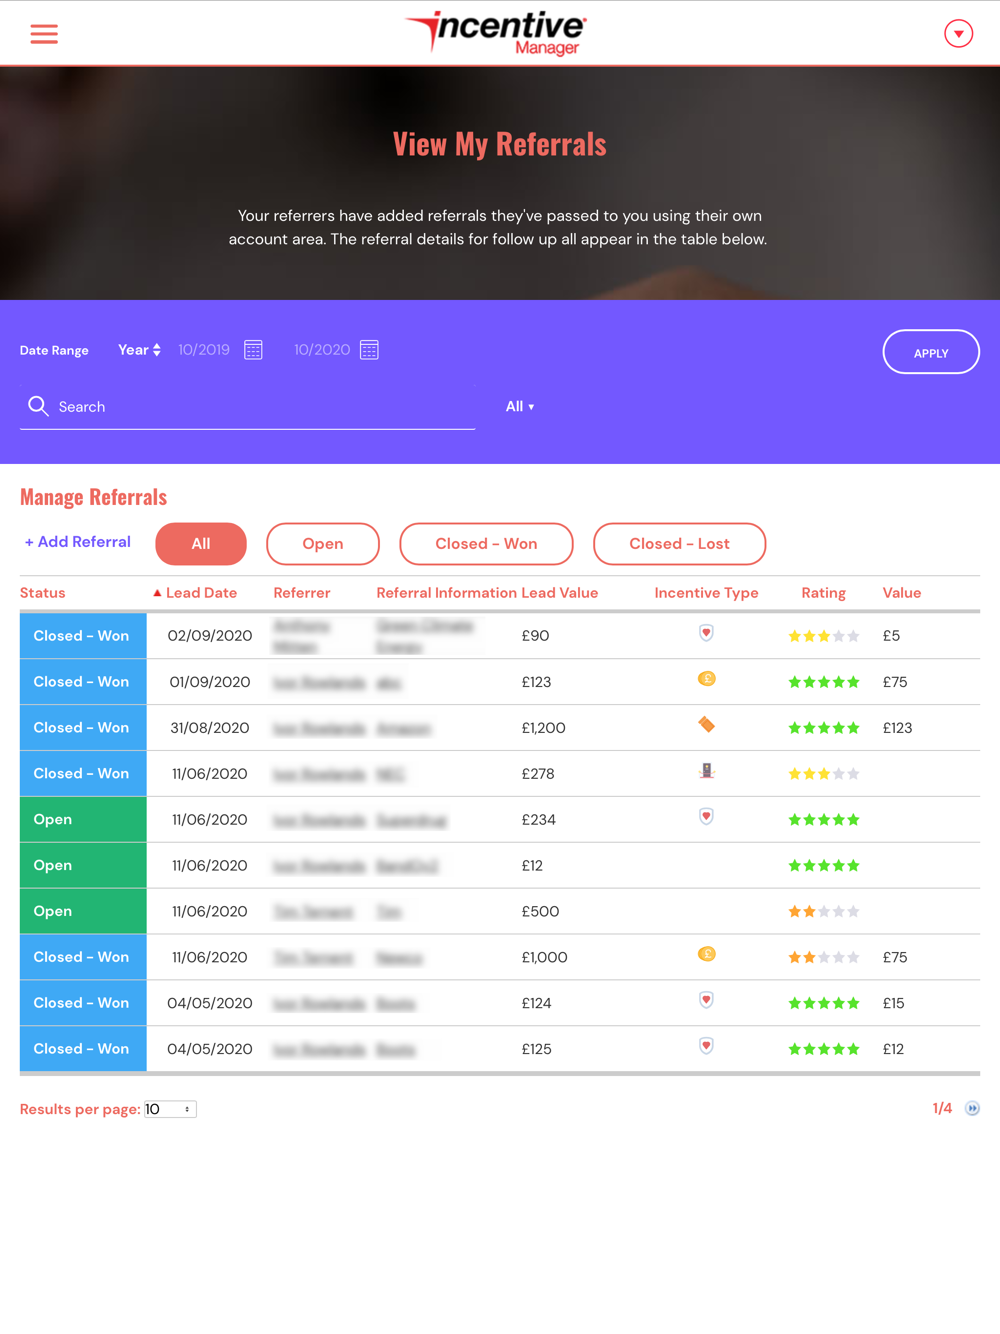Click the shield incentive icon in £90 row

coord(706,633)
